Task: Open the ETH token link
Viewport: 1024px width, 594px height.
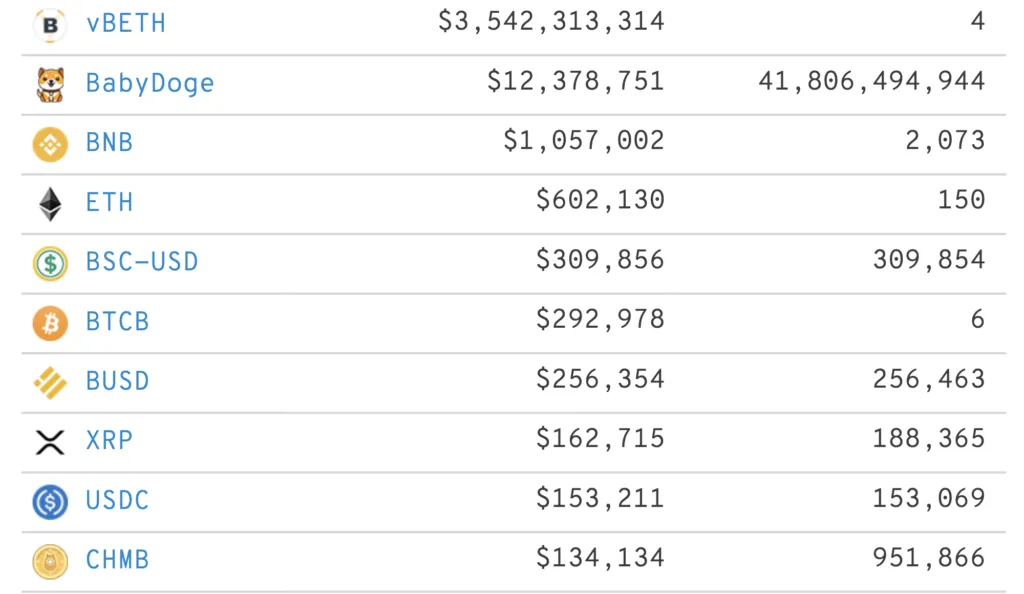Action: click(110, 202)
